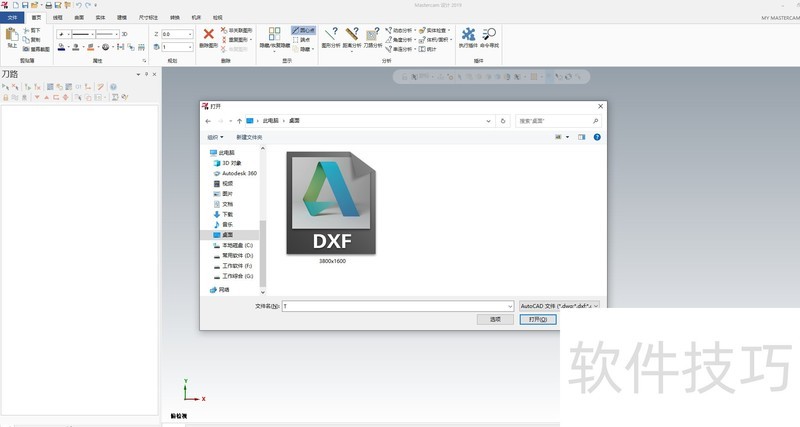Toggle the 3D mode label in attributes group
Image resolution: width=800 pixels, height=427 pixels.
(x=124, y=34)
